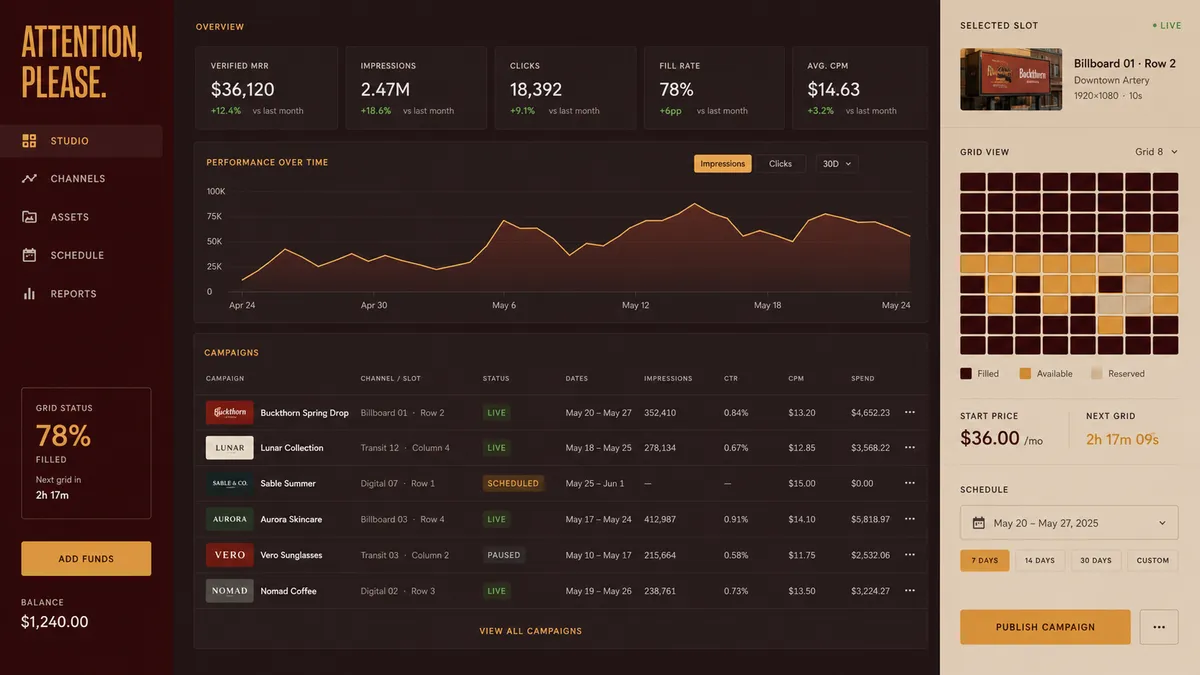Open the ellipsis menu beside Publish Campaign
Viewport: 1200px width, 675px height.
coord(1159,627)
